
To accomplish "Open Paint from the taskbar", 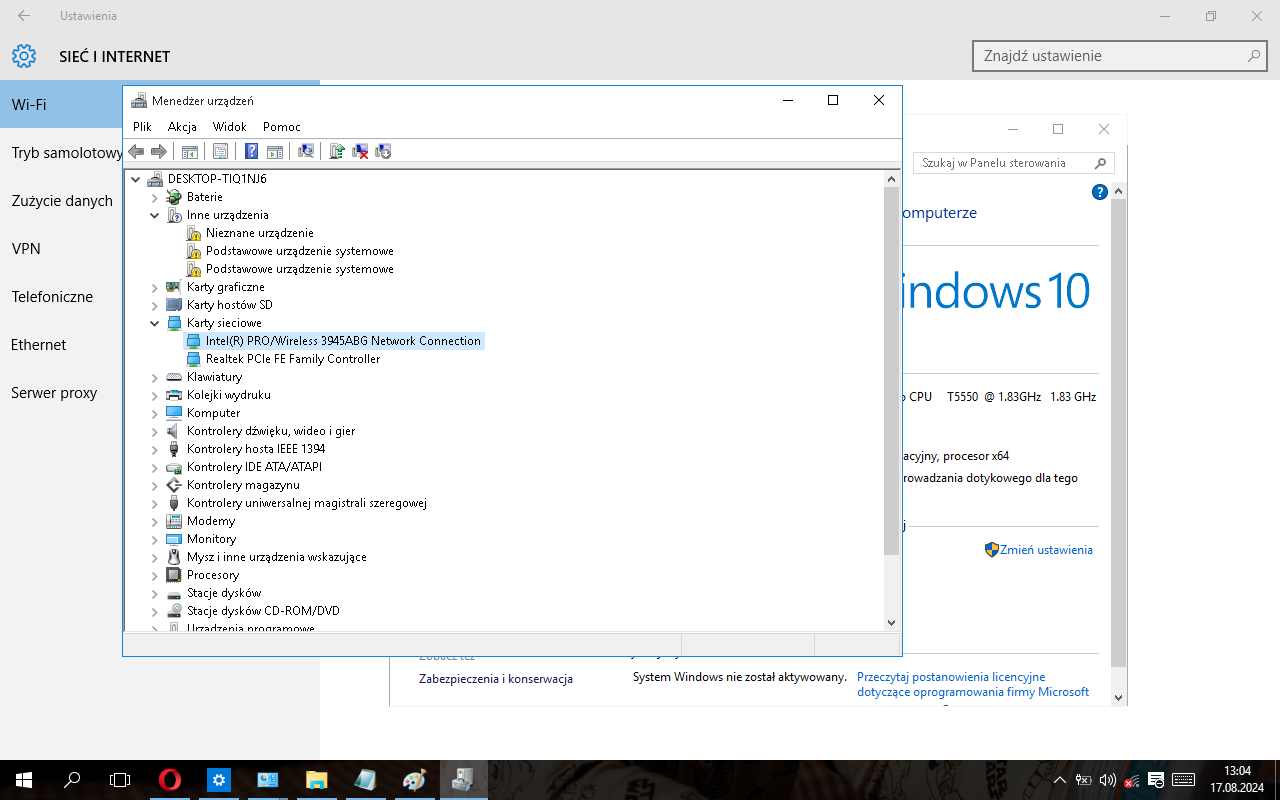I will tap(414, 780).
